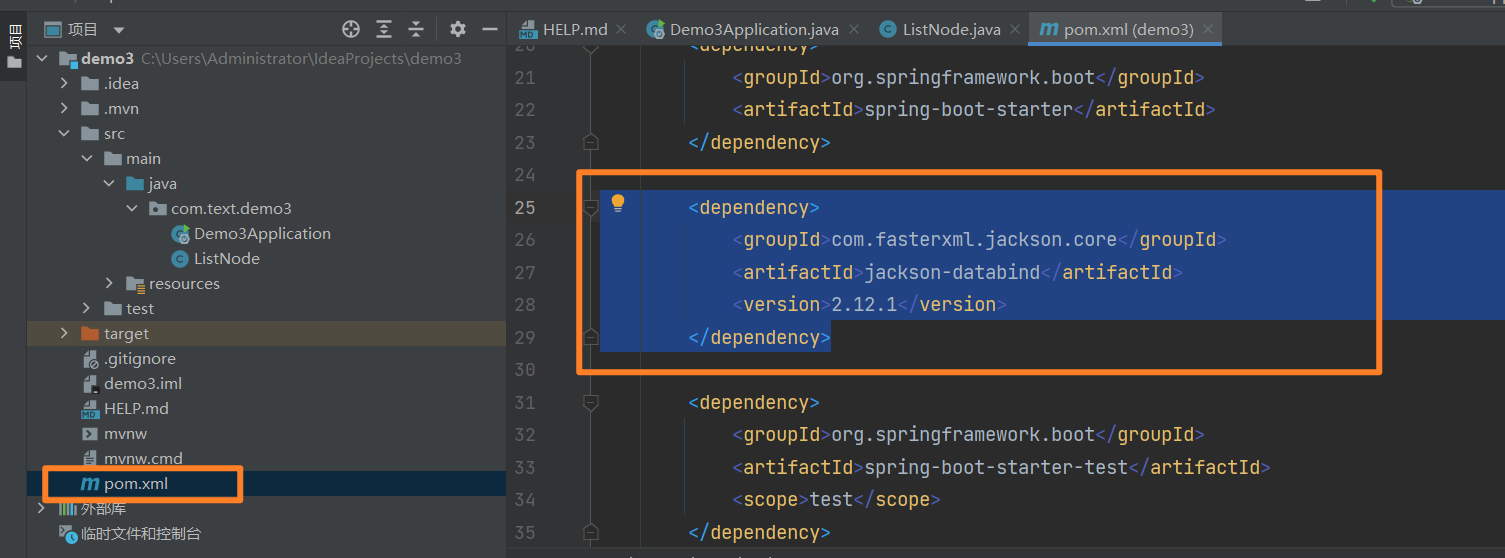Select the 外部库 label
The height and width of the screenshot is (558, 1505).
click(x=104, y=509)
